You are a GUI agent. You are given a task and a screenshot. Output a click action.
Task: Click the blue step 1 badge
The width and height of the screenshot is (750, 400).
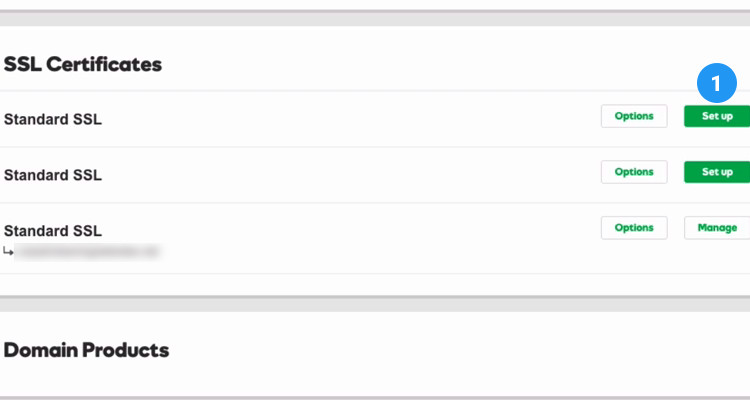click(x=717, y=84)
